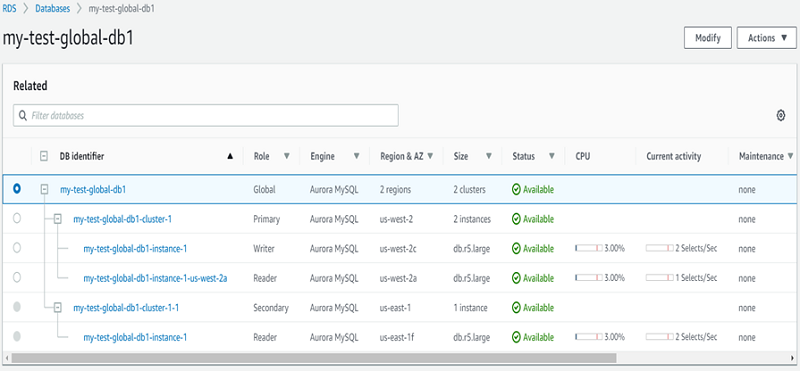Click the Size column sort arrow
Image resolution: width=800 pixels, height=371 pixels.
[x=489, y=156]
